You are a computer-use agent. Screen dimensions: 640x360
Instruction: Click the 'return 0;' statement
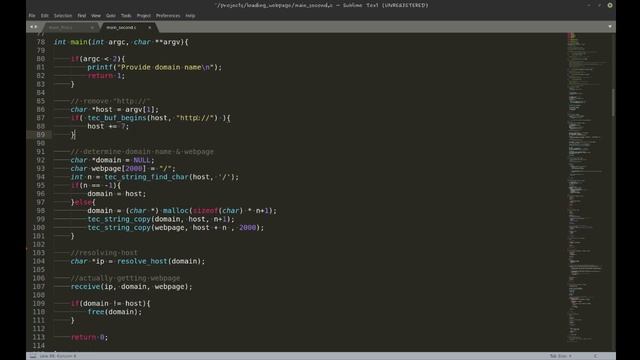(x=89, y=337)
